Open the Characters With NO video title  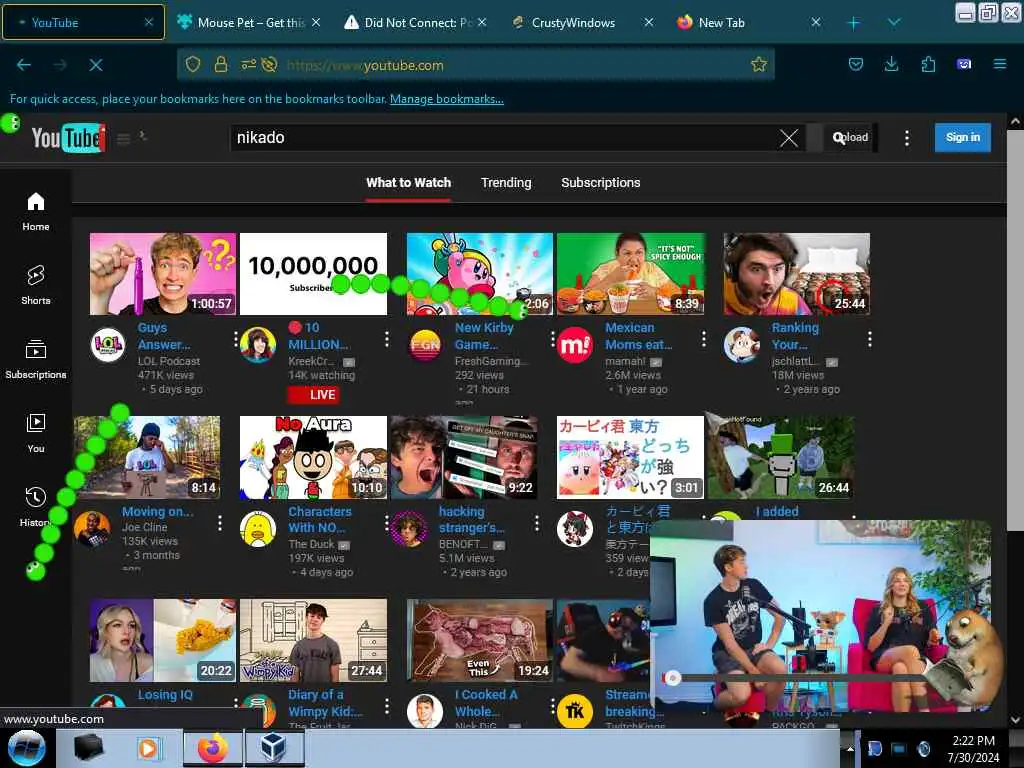tap(320, 520)
